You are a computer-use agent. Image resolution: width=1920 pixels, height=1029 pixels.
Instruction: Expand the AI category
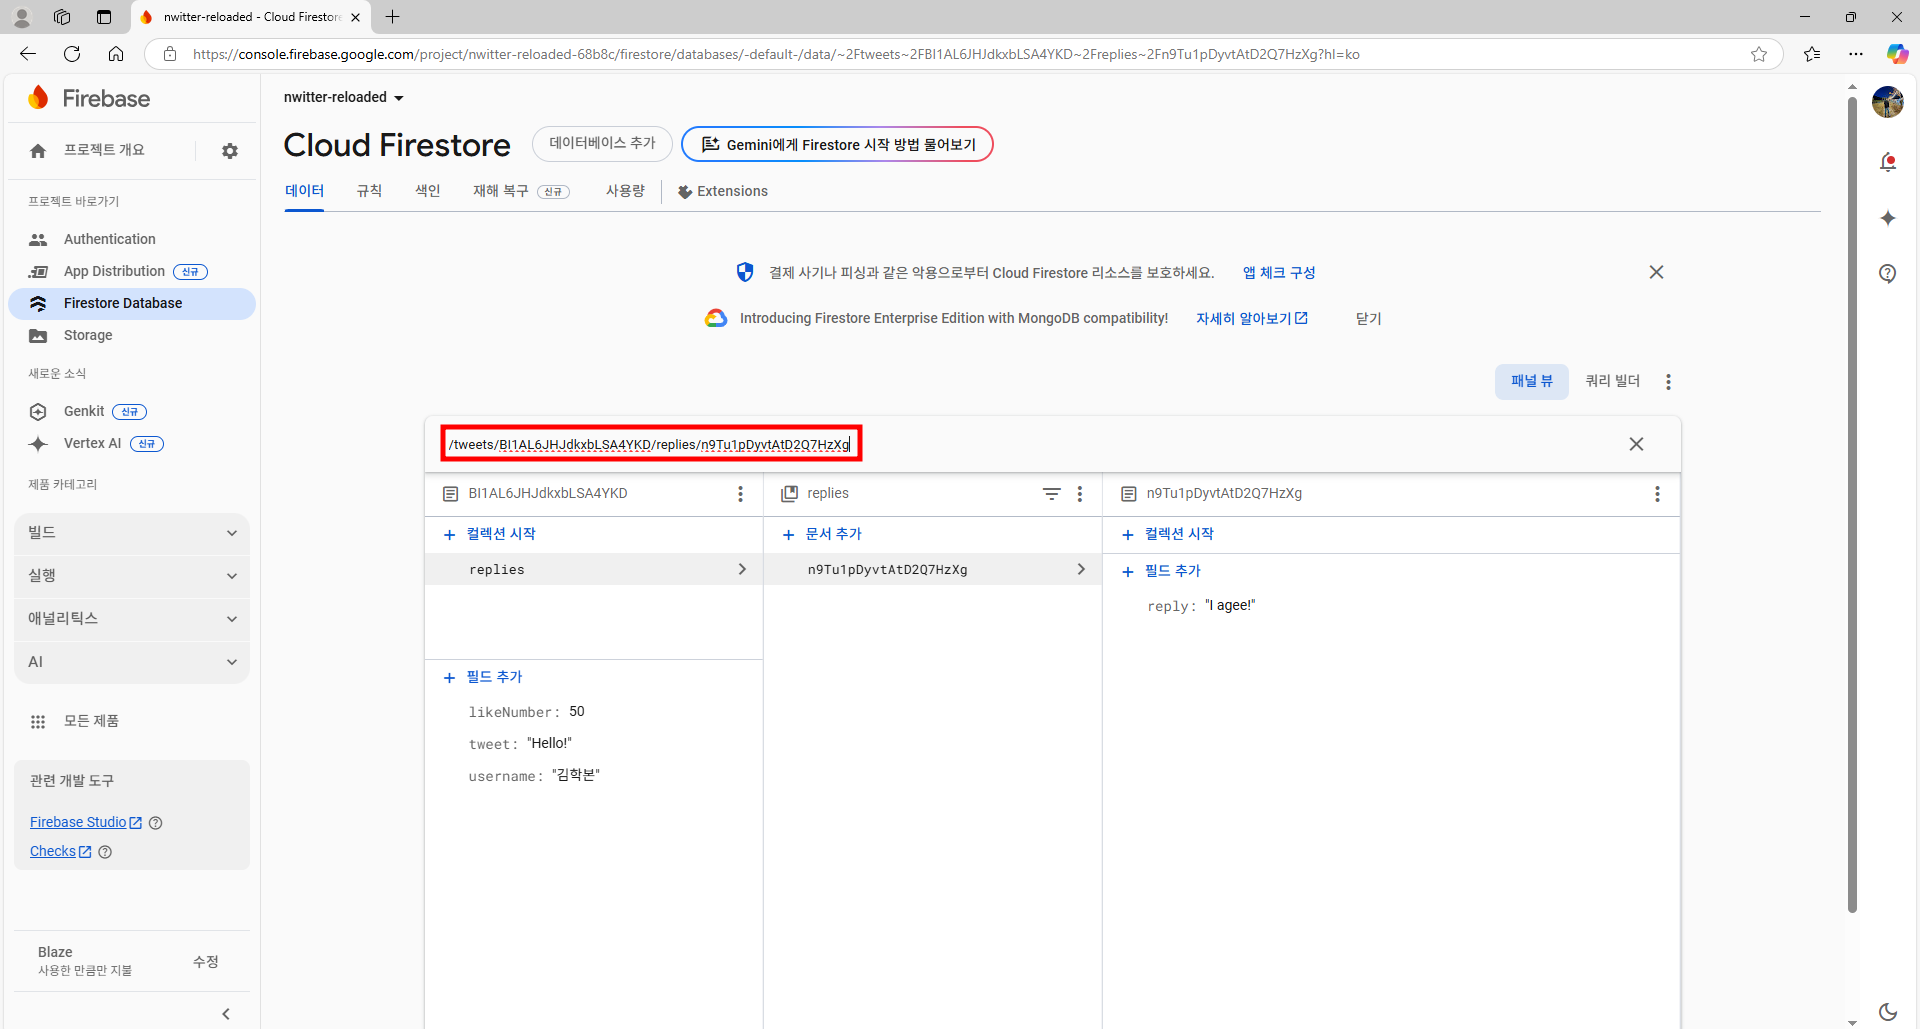pos(132,662)
